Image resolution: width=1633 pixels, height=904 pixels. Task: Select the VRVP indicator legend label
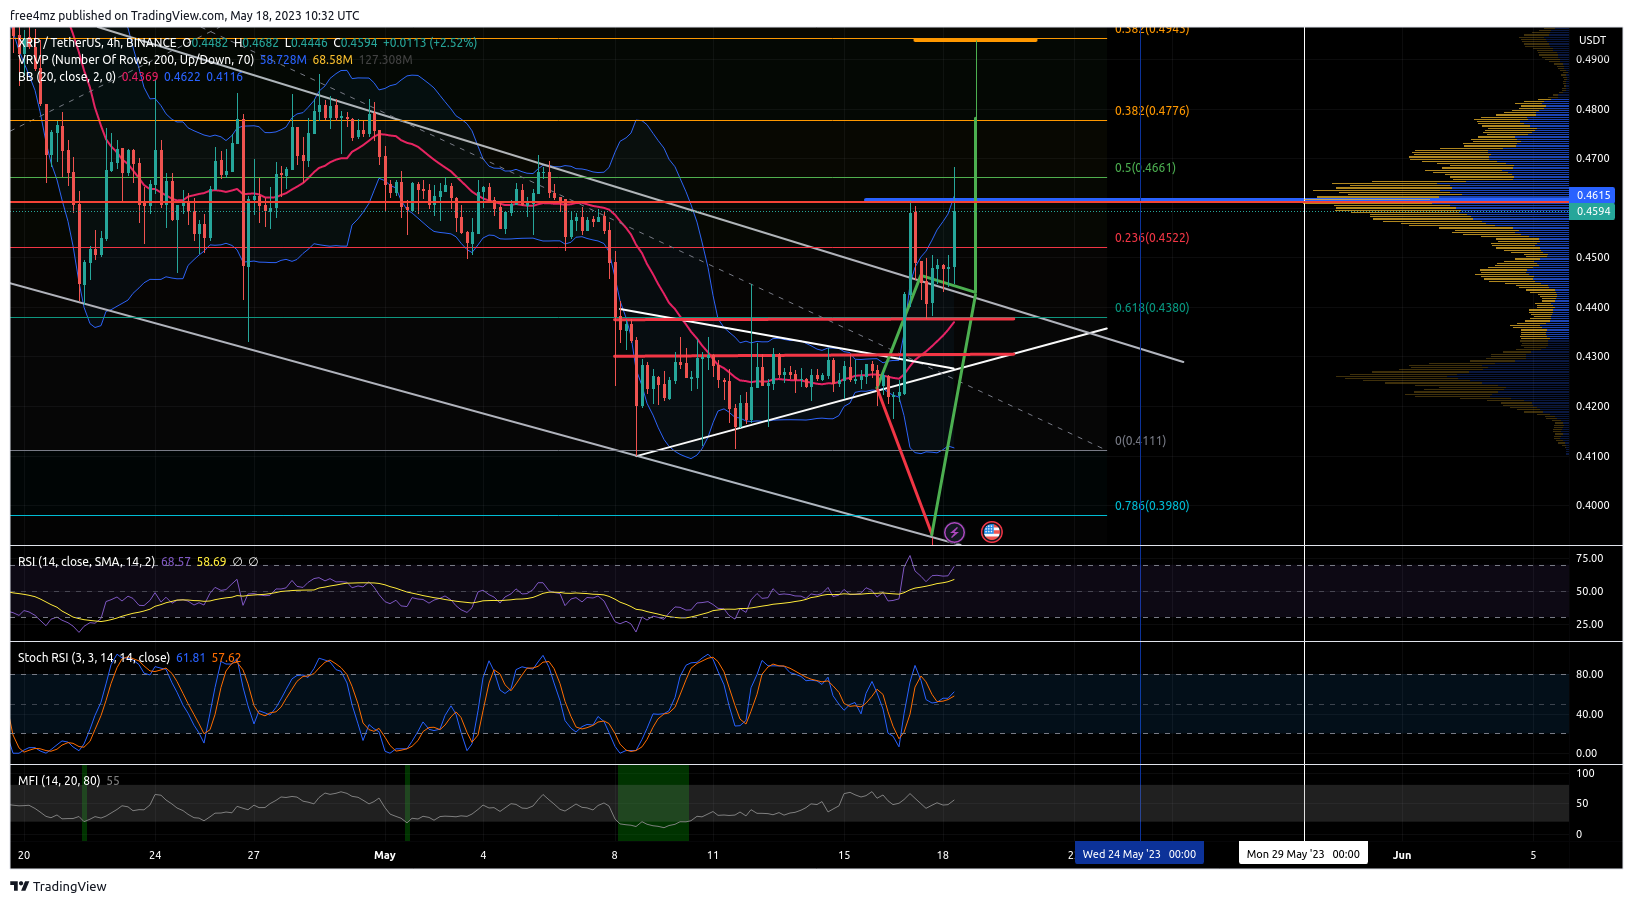[x=136, y=60]
